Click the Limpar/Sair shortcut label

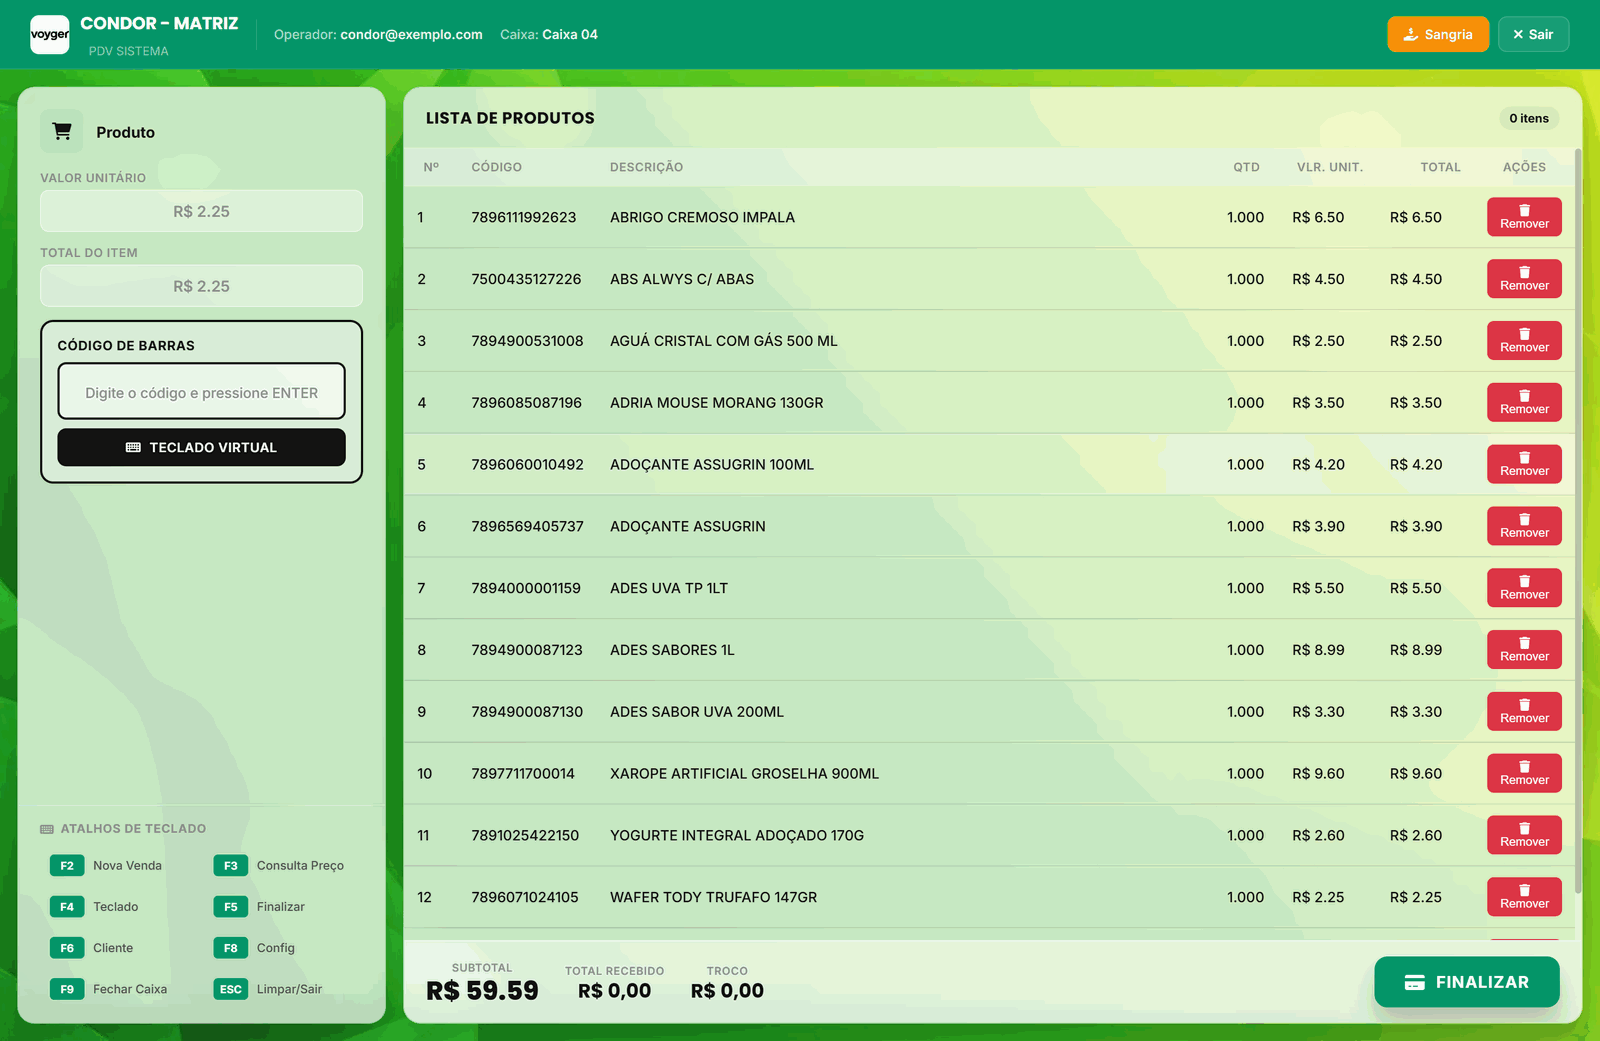click(289, 989)
